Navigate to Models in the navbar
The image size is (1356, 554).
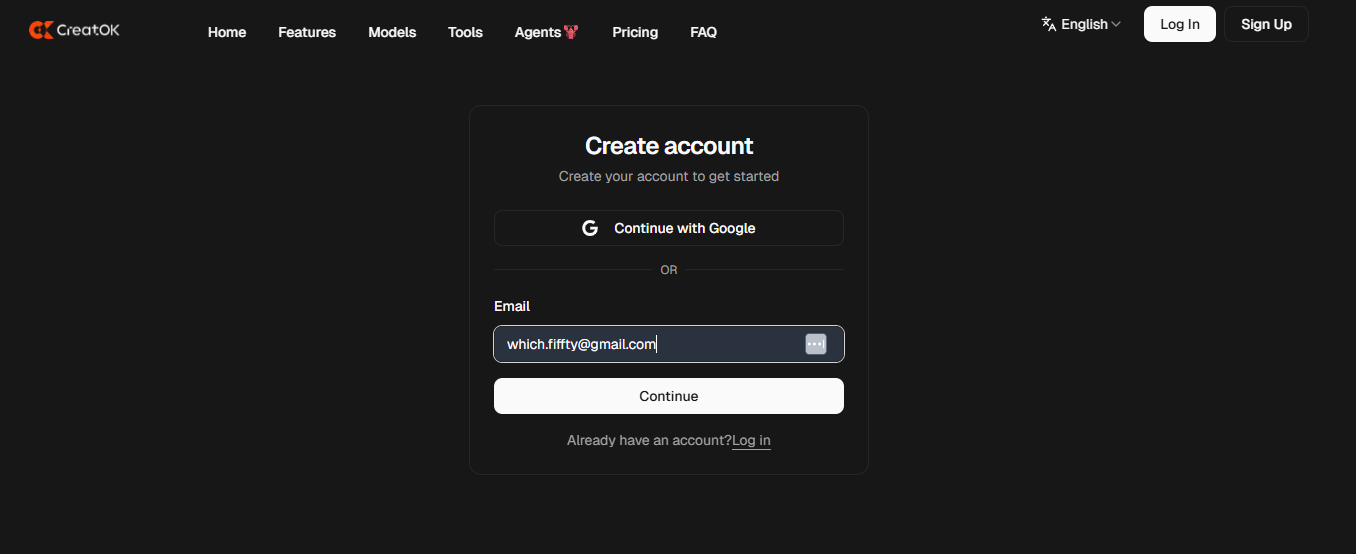point(392,32)
